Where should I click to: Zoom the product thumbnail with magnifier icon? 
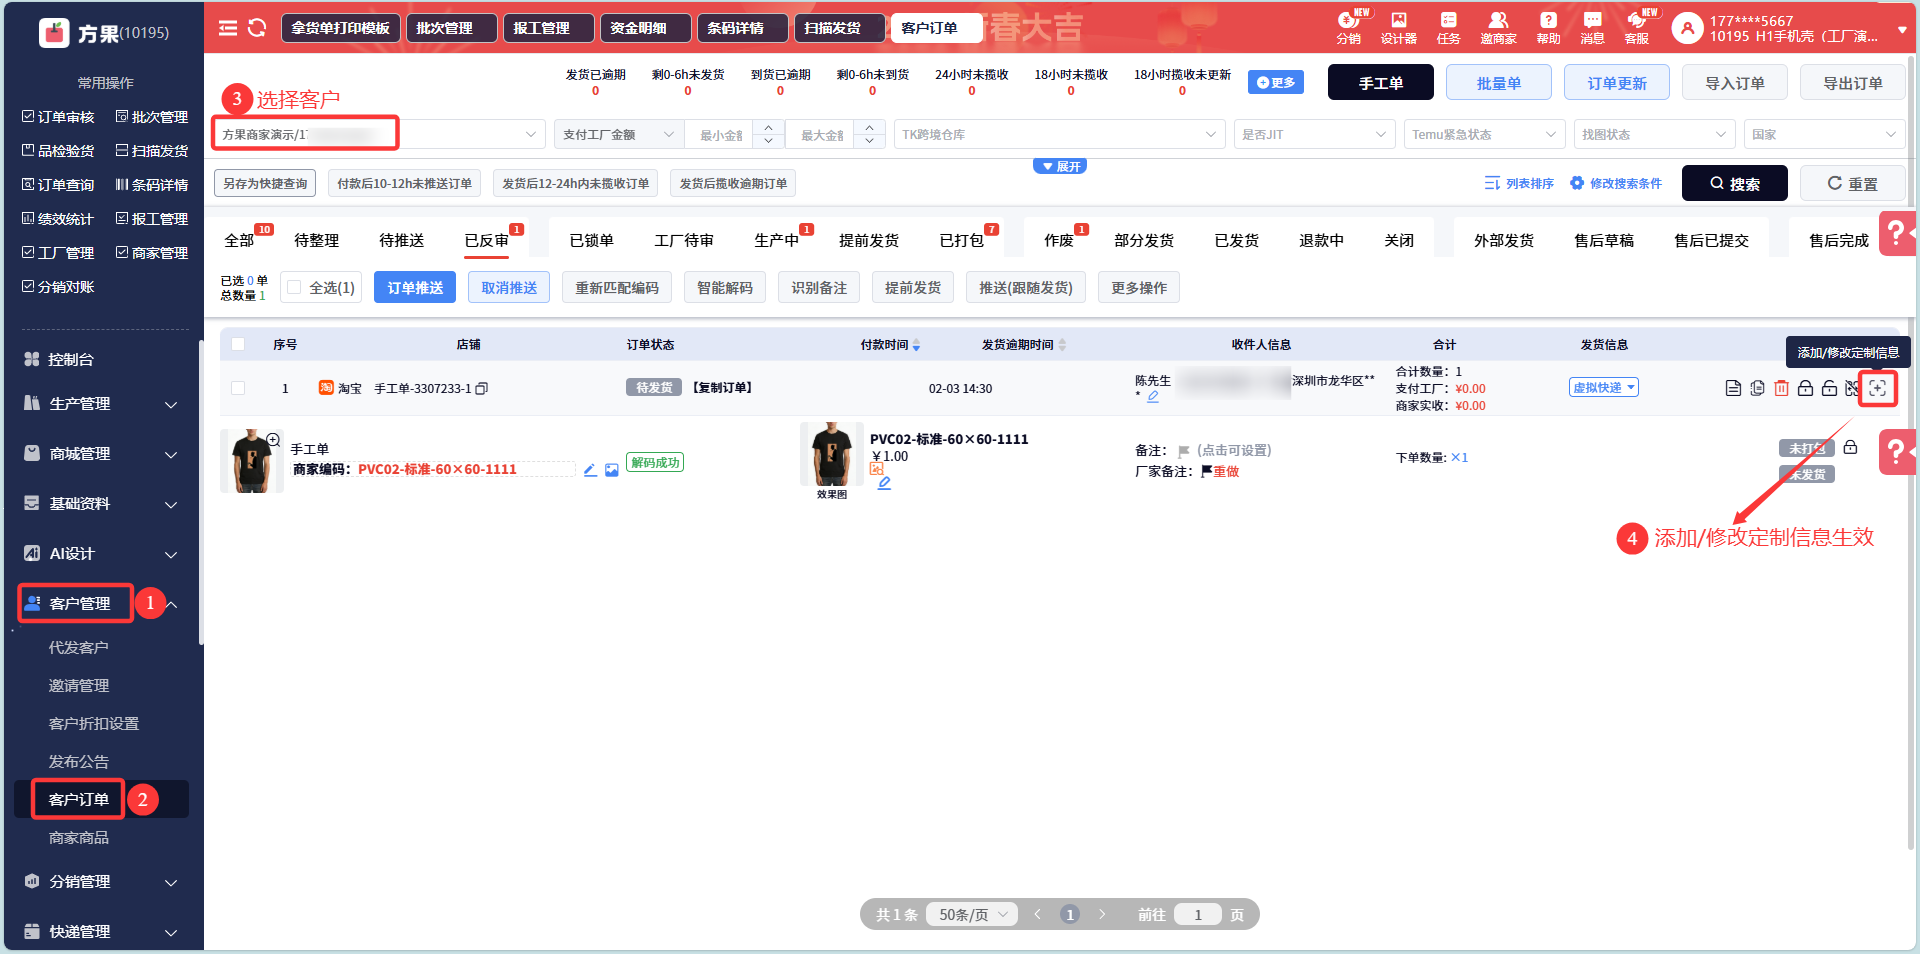(x=273, y=439)
